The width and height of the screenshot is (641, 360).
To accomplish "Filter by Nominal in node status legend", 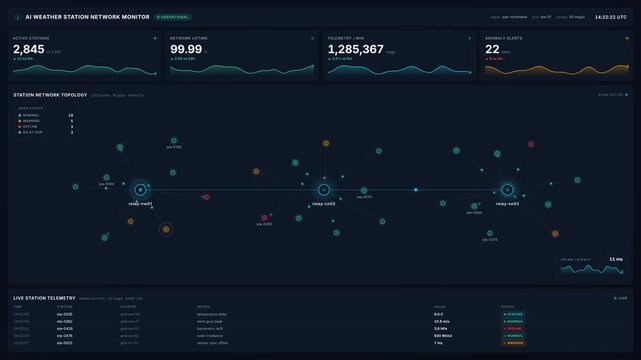I will pos(45,115).
